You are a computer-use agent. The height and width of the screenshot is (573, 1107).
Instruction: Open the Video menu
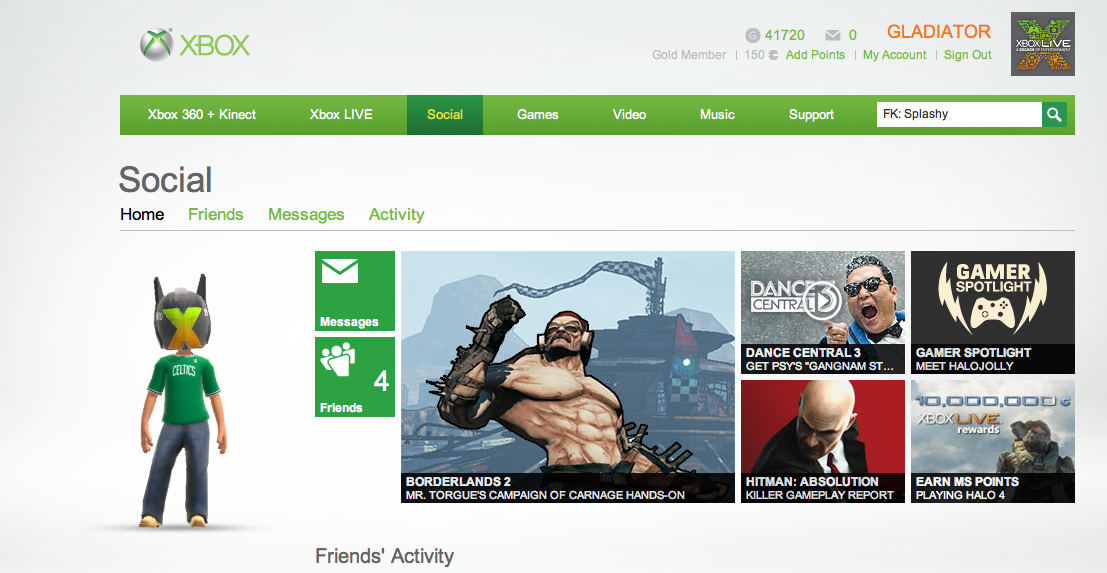(x=629, y=114)
